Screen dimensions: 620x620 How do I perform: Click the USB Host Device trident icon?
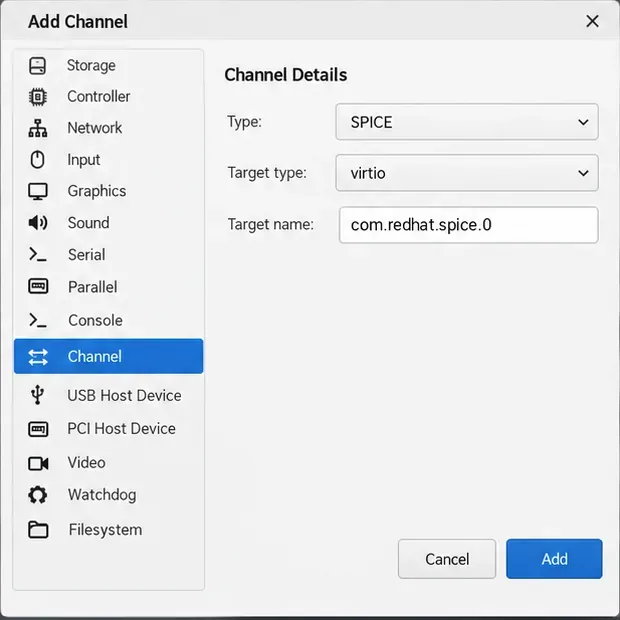point(38,395)
